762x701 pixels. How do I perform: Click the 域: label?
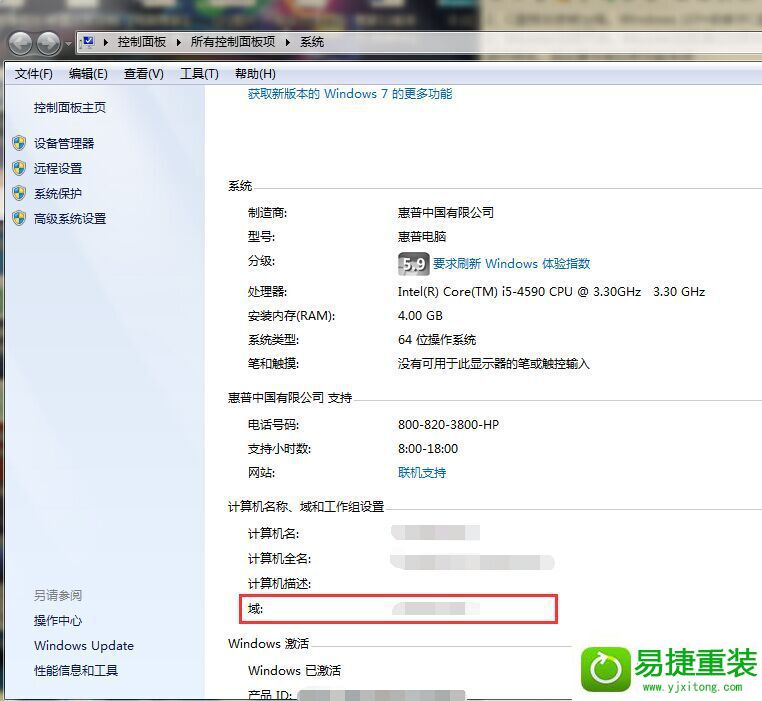(255, 609)
